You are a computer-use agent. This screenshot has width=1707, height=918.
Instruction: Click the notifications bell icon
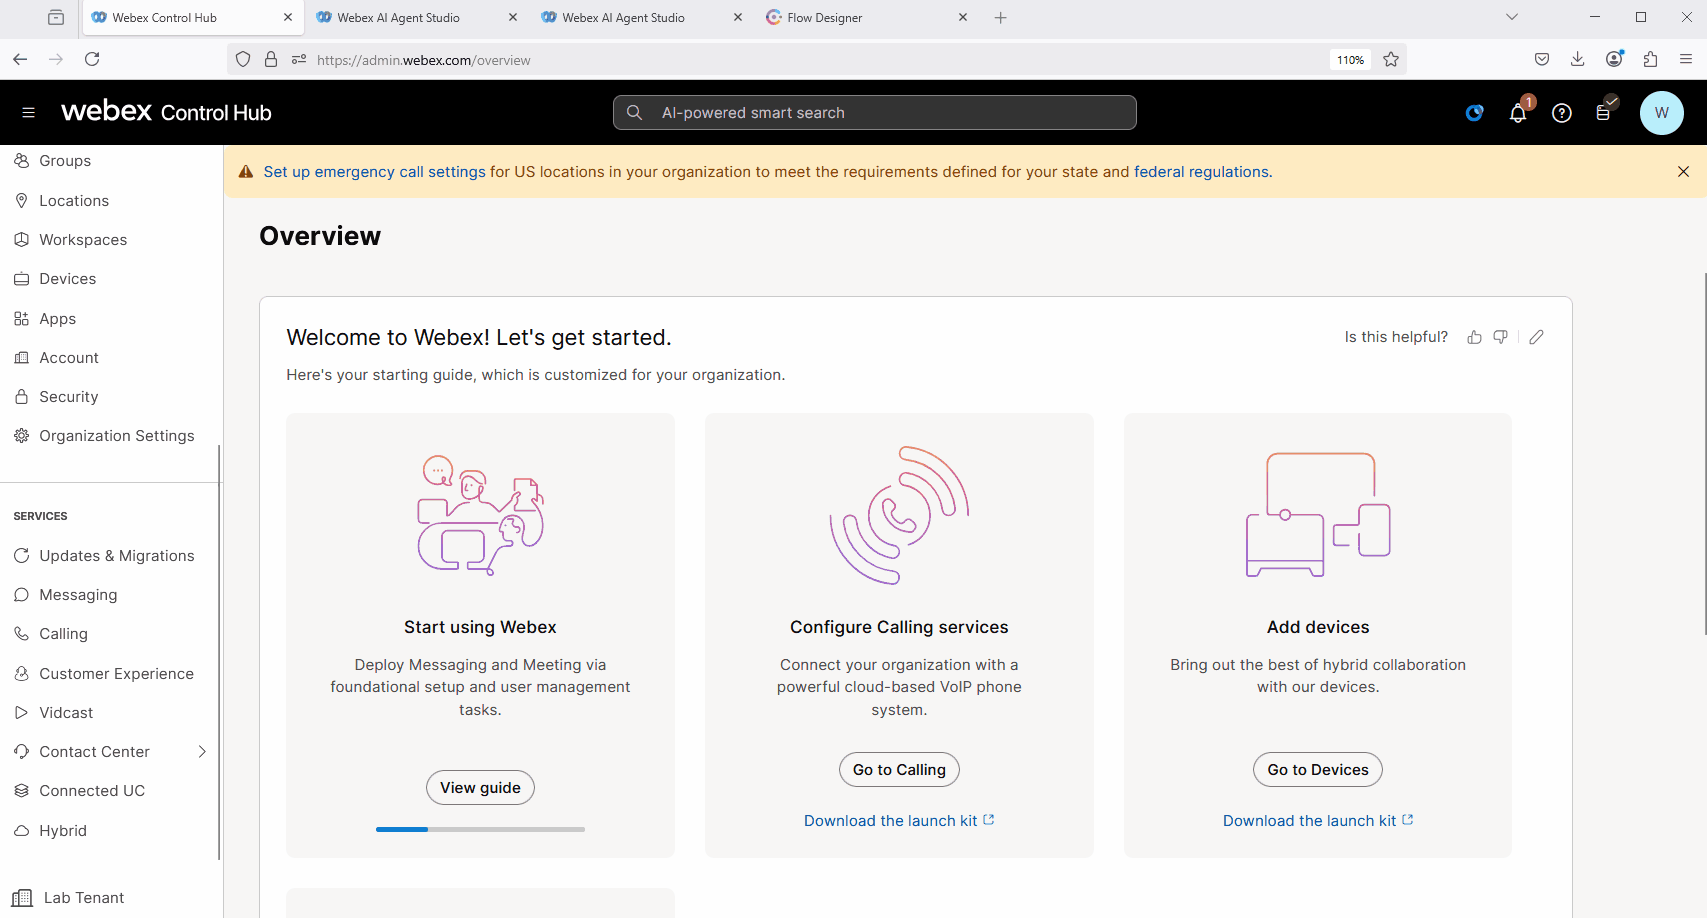(x=1517, y=114)
